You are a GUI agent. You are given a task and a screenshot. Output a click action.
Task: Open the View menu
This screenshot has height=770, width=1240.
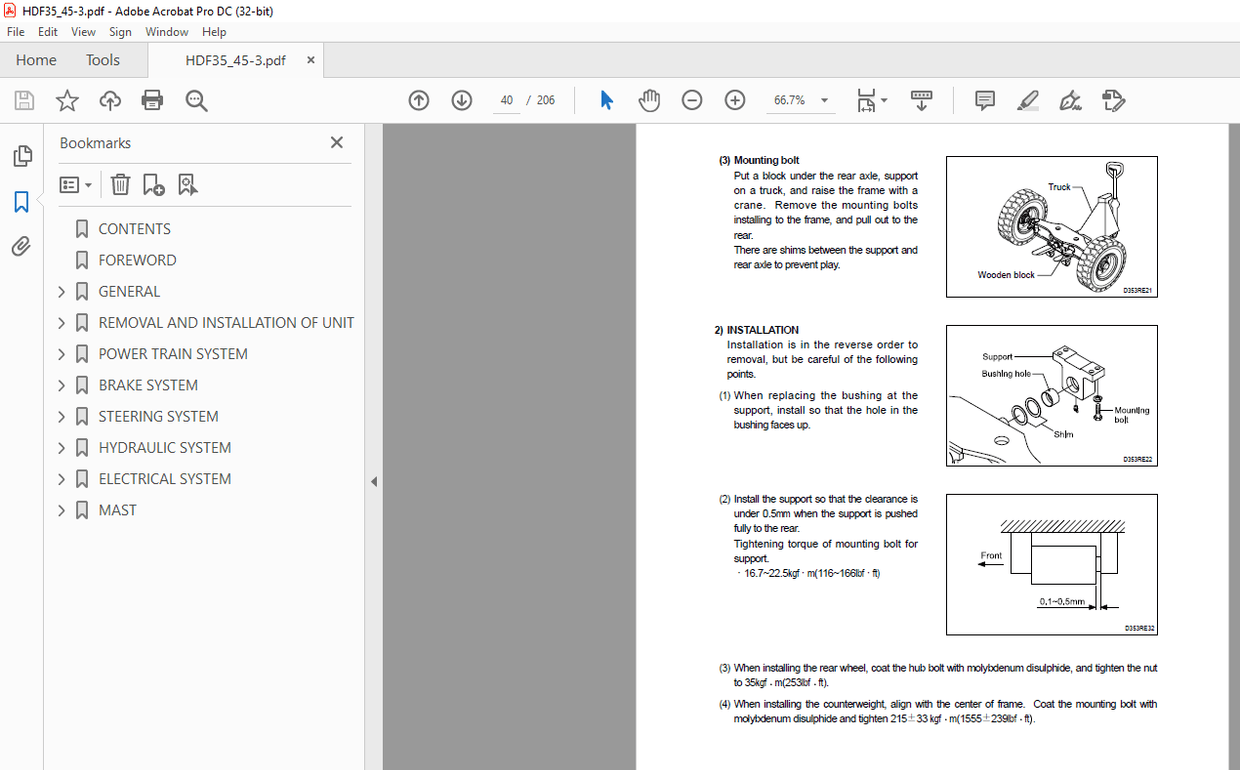tap(83, 31)
